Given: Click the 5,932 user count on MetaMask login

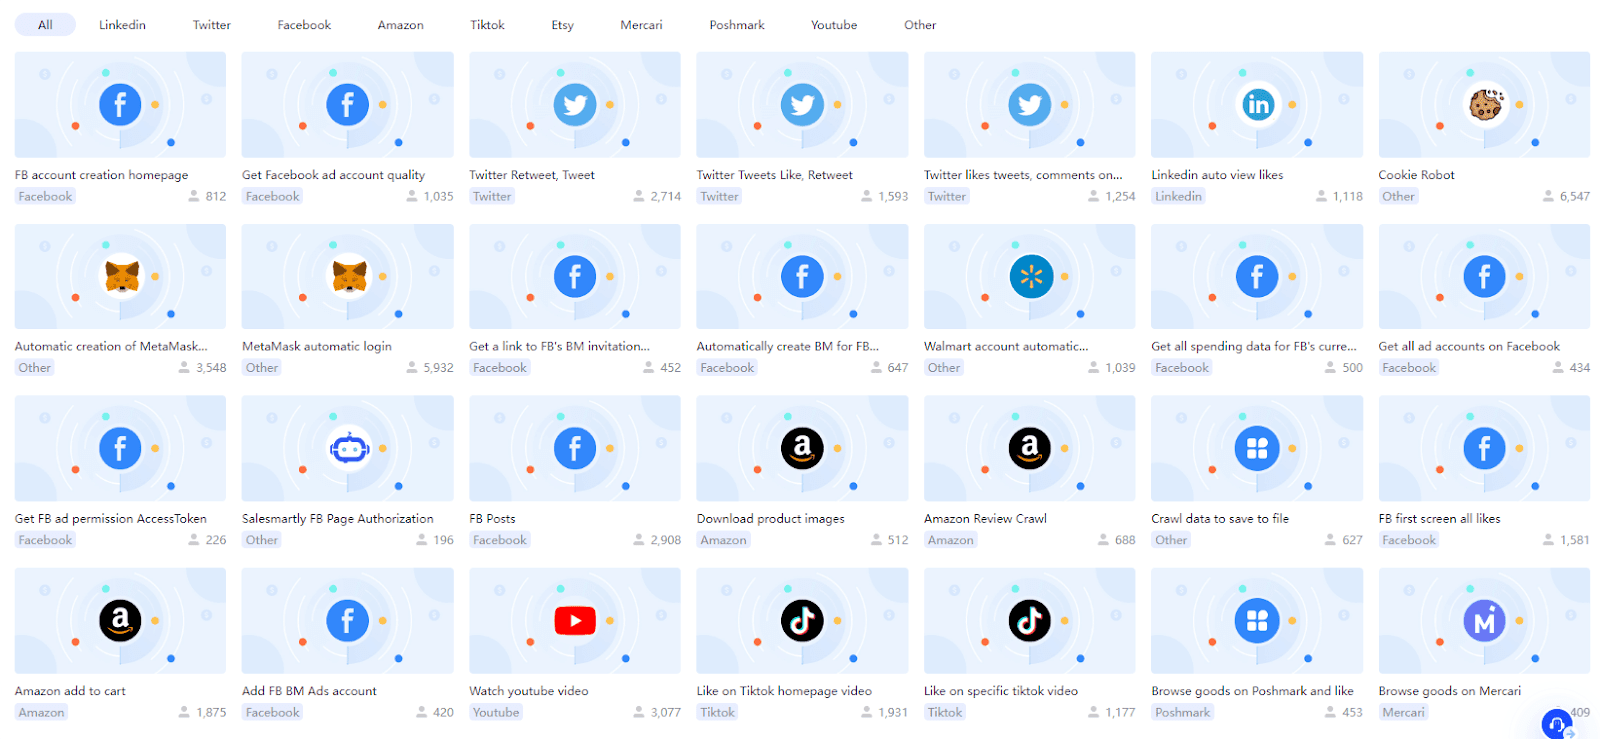Looking at the screenshot, I should 438,368.
